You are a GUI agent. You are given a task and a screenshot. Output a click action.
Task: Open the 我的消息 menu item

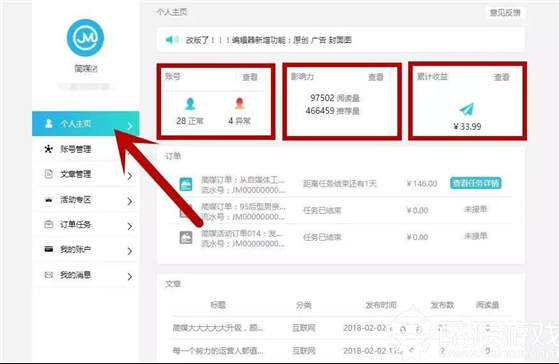click(x=86, y=275)
